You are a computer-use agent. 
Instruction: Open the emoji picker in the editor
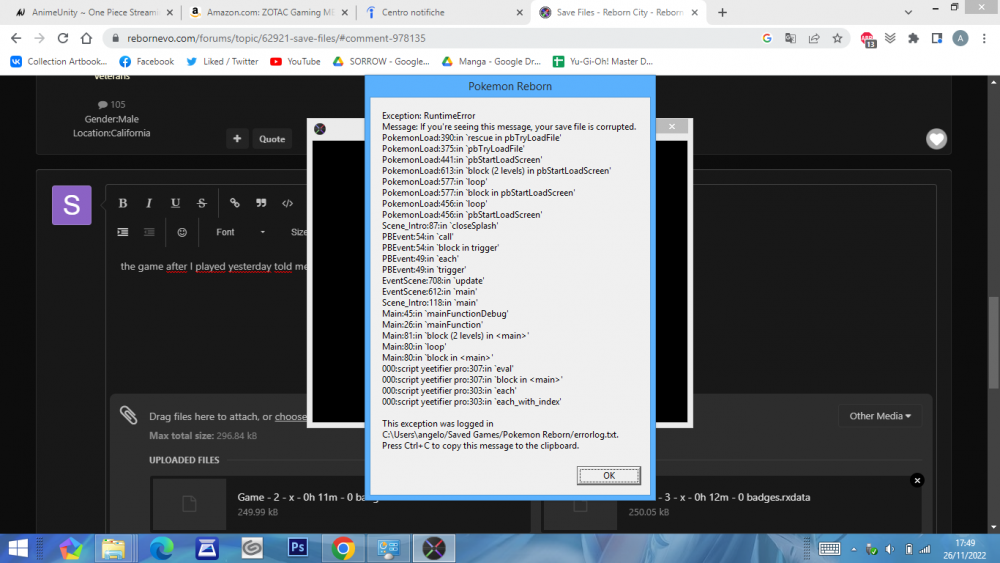coord(182,232)
